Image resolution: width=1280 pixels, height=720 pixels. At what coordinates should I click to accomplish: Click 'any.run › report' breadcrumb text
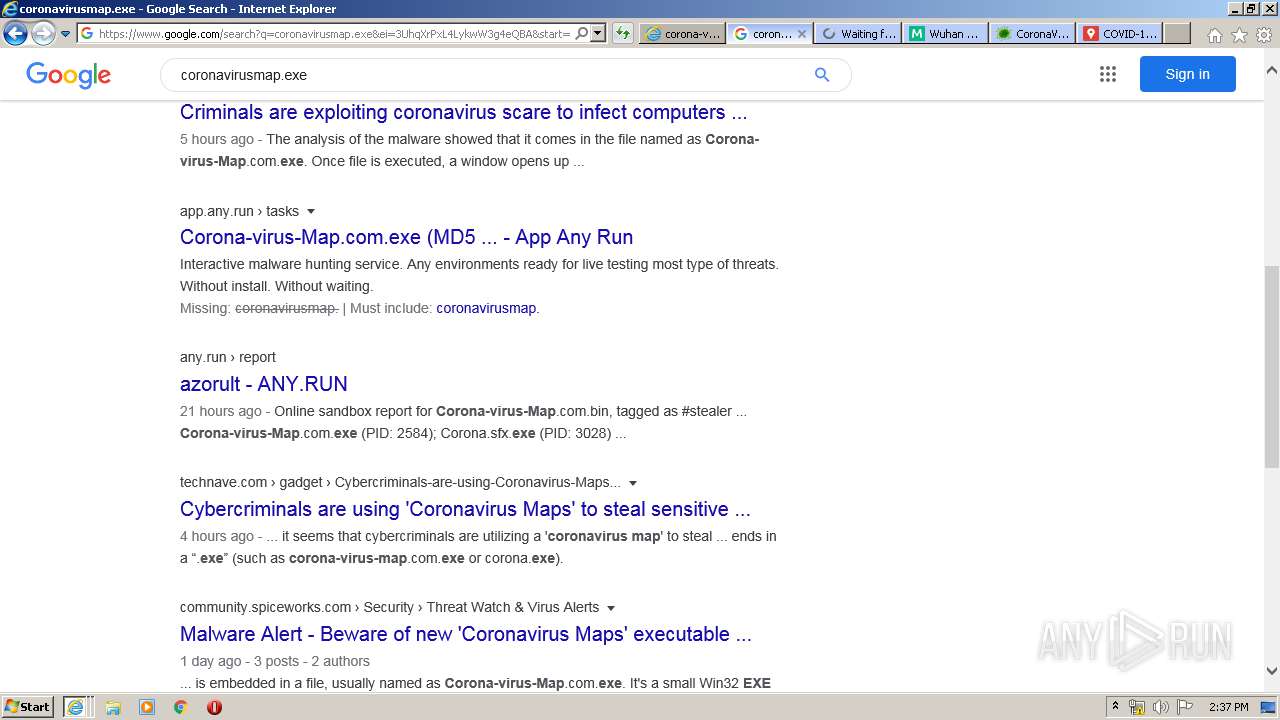pos(228,357)
